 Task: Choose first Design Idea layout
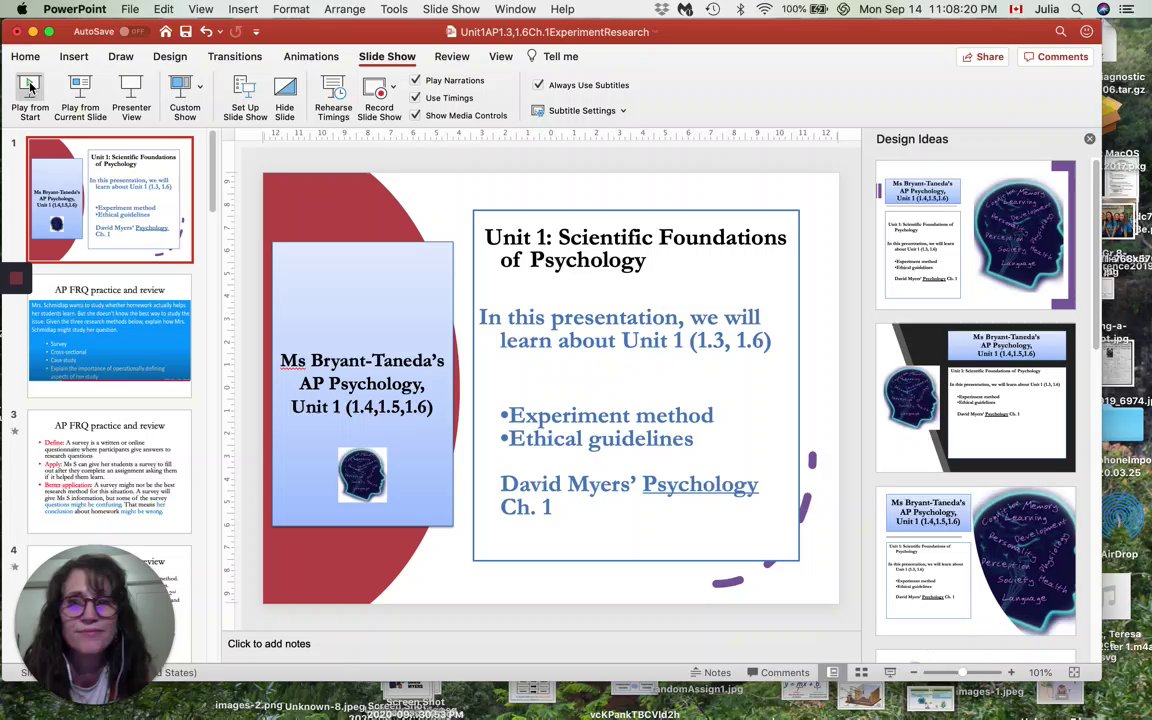pos(975,235)
